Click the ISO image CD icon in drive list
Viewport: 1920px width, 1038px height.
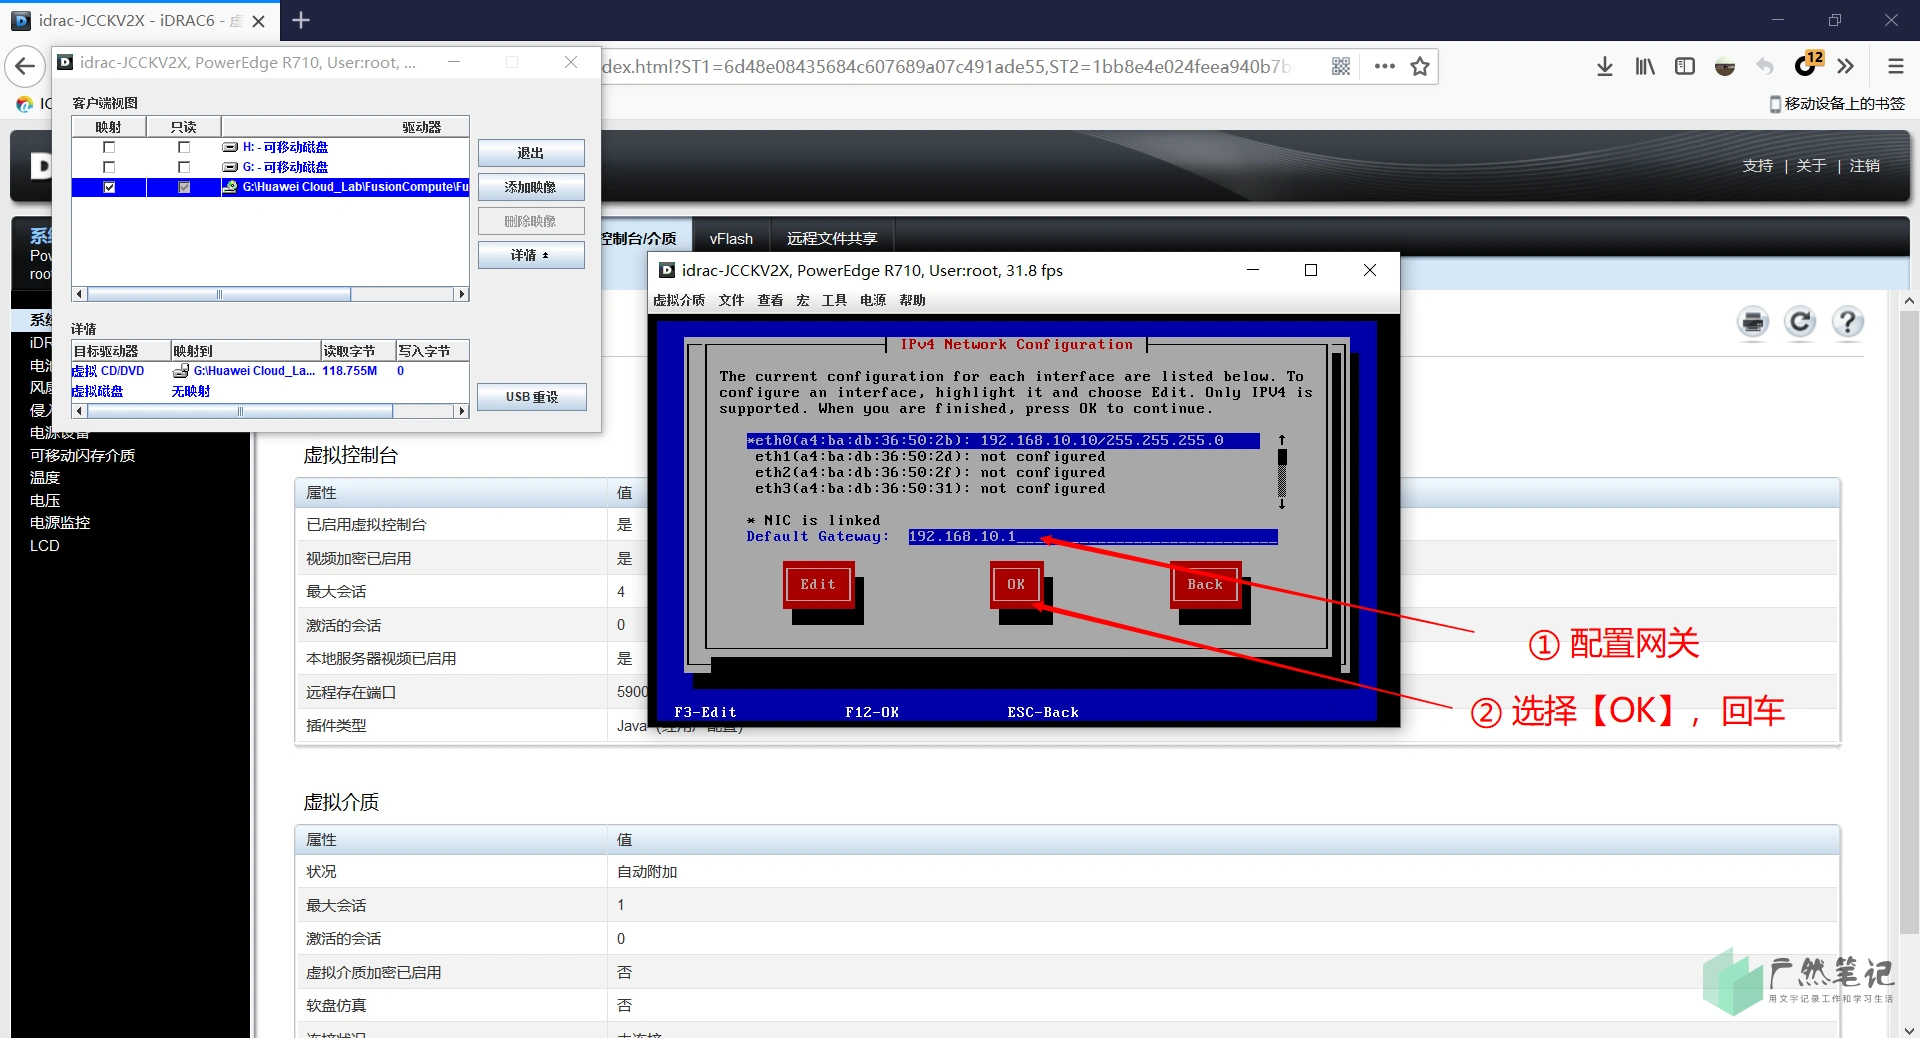[230, 187]
